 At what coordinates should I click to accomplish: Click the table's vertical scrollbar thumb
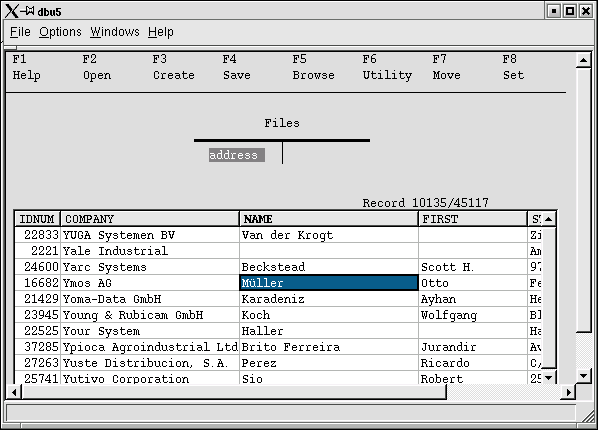548,297
